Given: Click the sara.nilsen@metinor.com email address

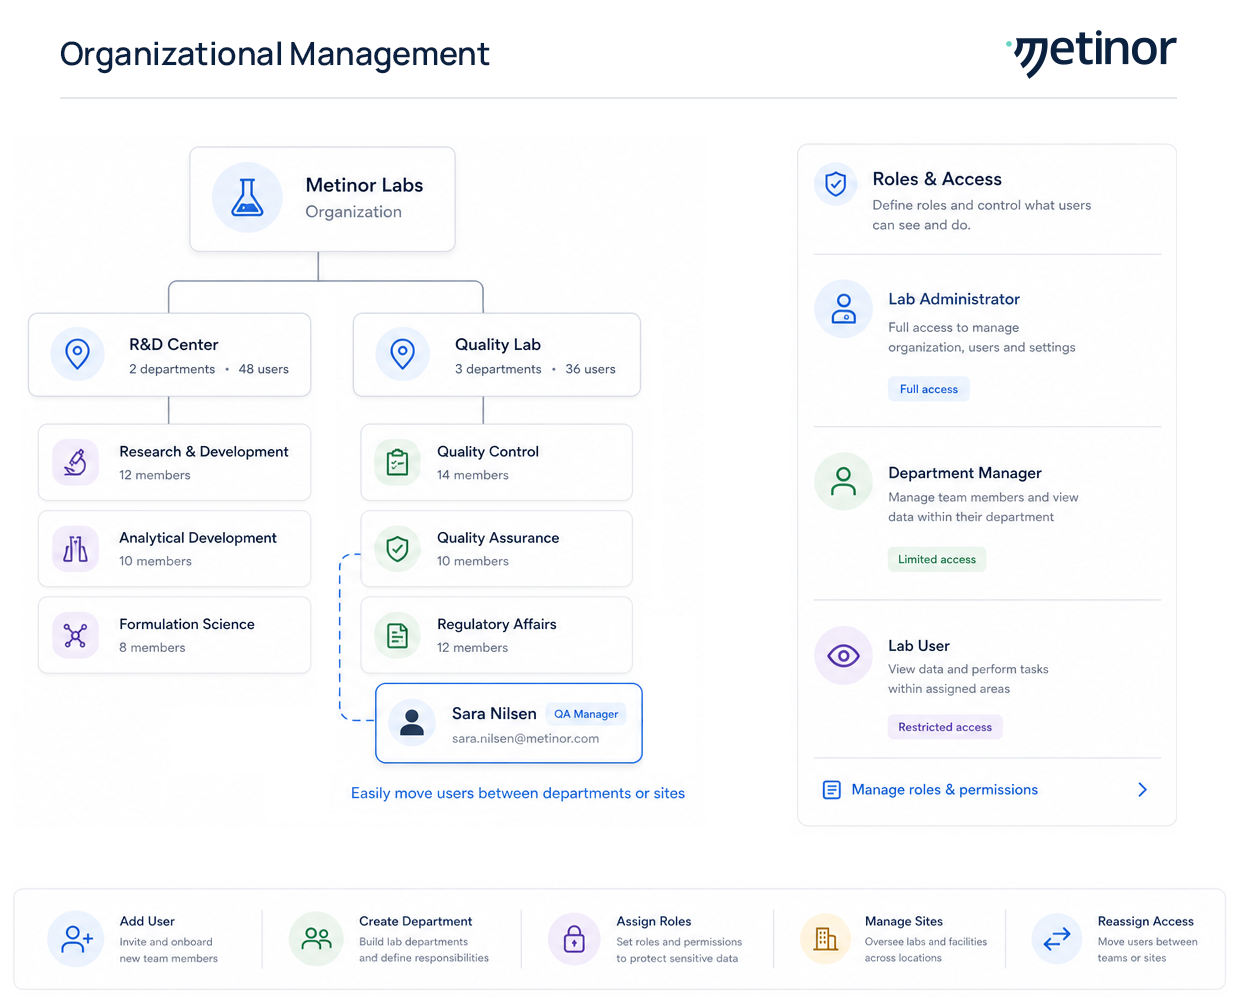Looking at the screenshot, I should [x=525, y=739].
